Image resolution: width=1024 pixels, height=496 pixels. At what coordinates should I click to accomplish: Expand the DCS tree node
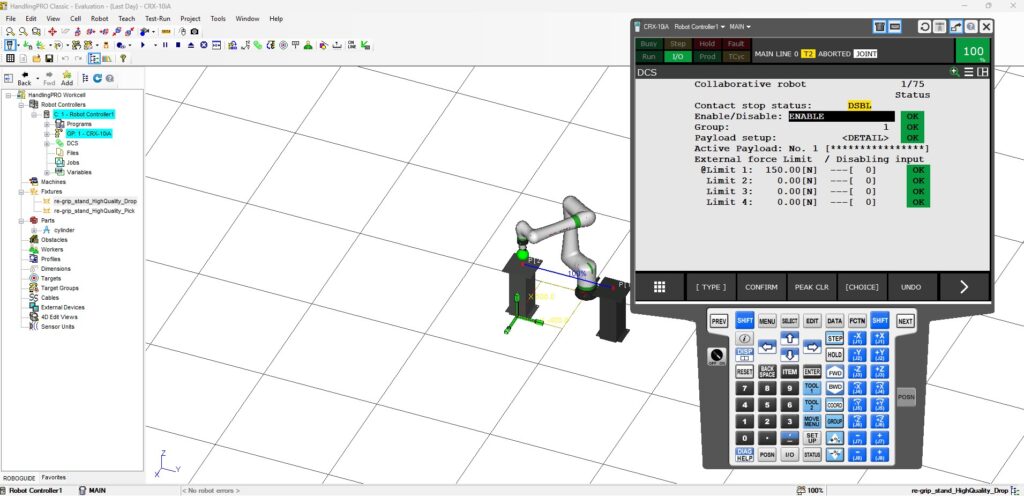coord(47,143)
